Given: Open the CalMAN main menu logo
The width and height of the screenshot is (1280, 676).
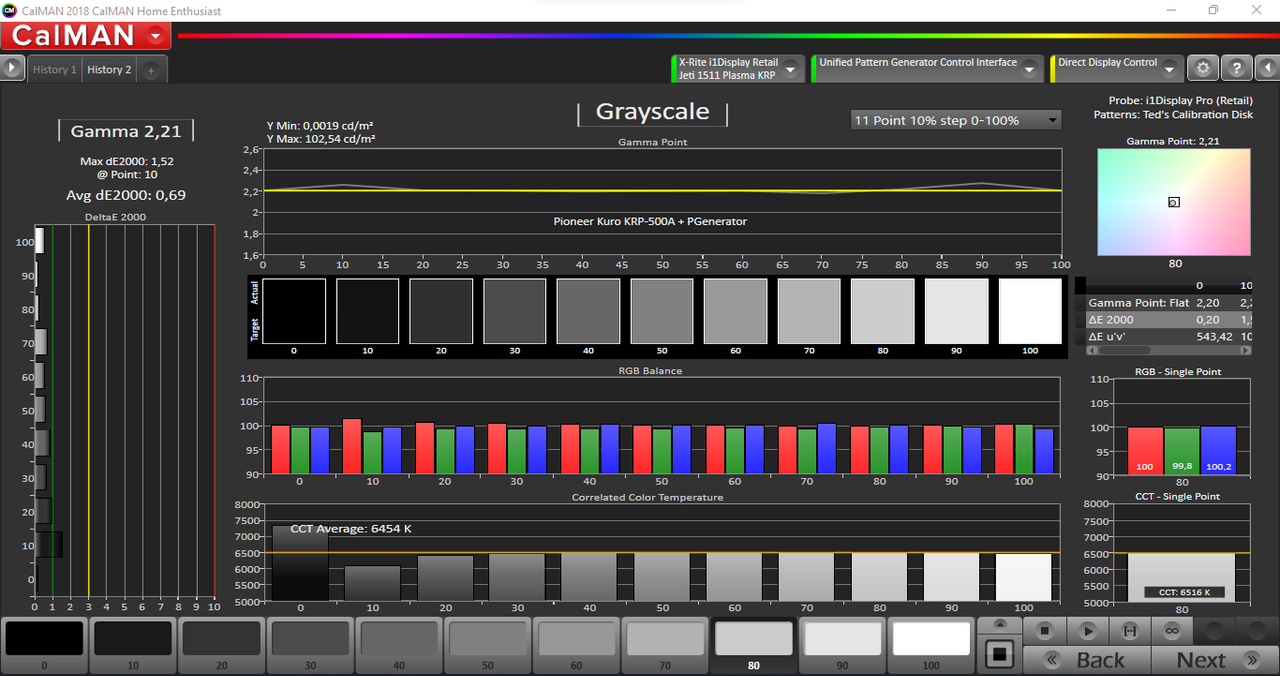Looking at the screenshot, I should click(x=86, y=36).
